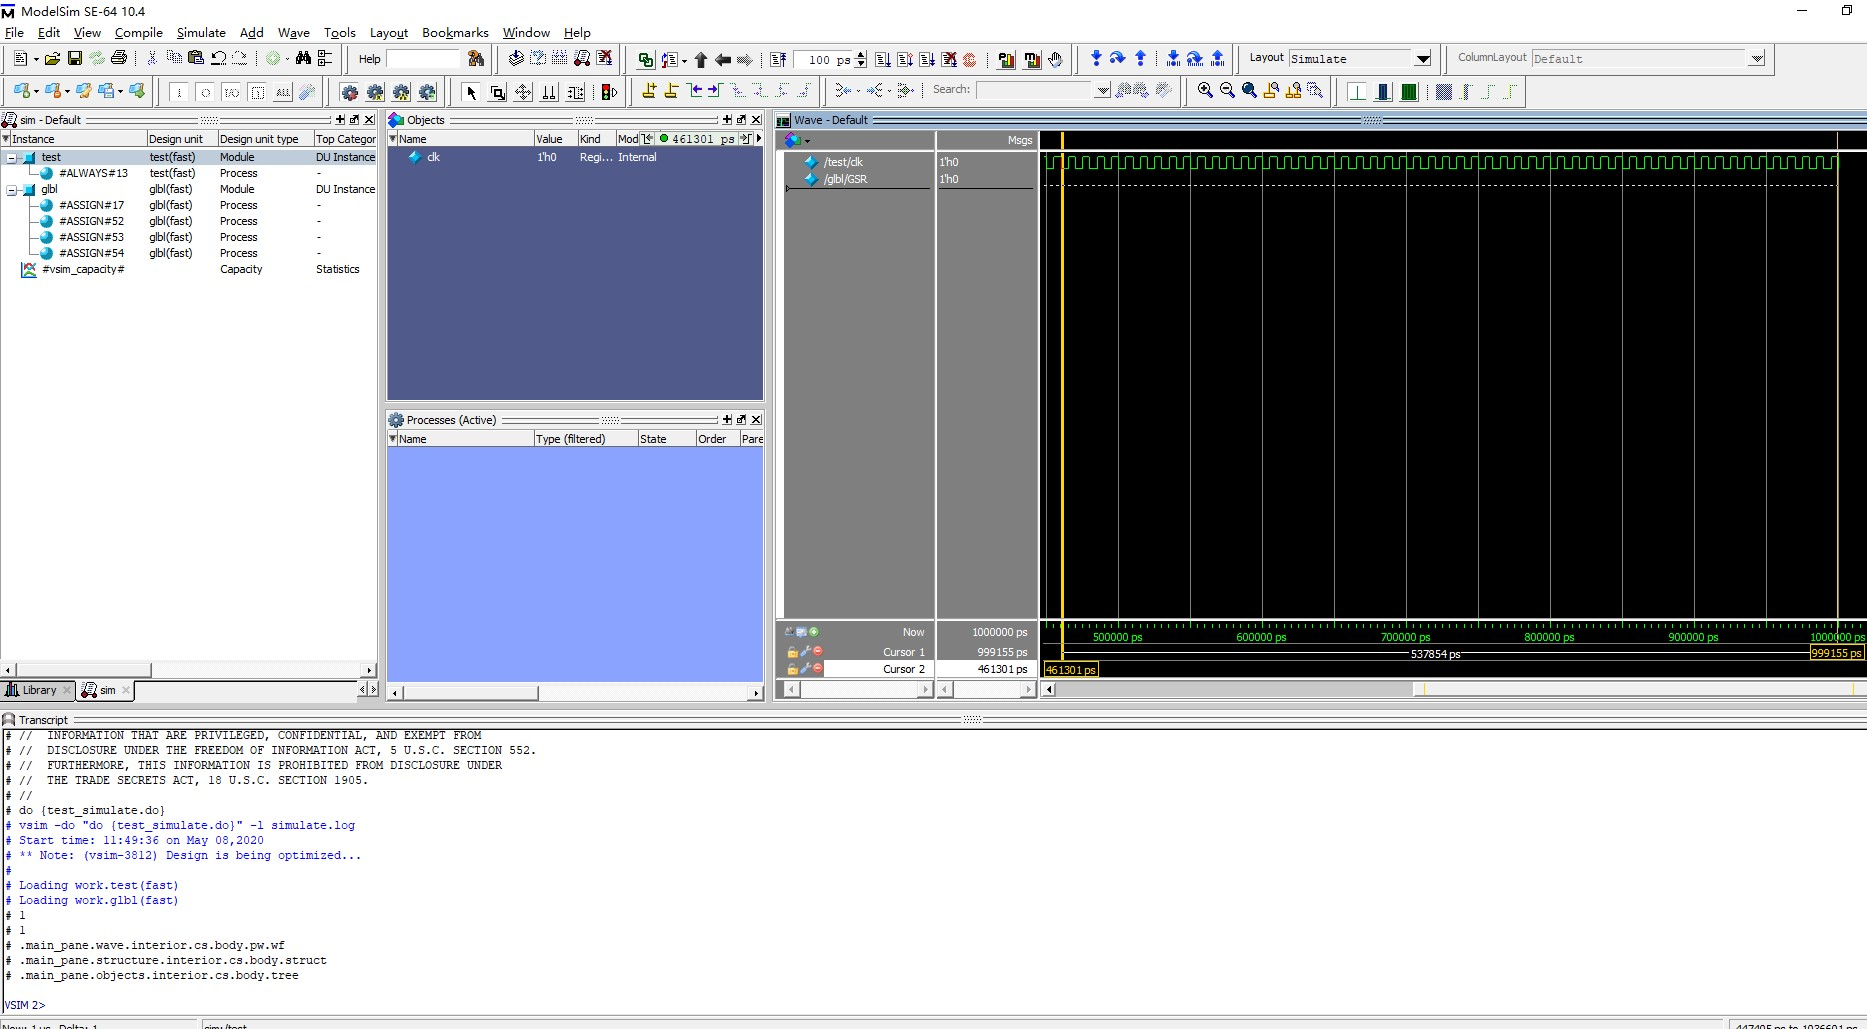Collapse the glbl instance tree node
Viewport: 1867px width, 1029px height.
(11, 190)
